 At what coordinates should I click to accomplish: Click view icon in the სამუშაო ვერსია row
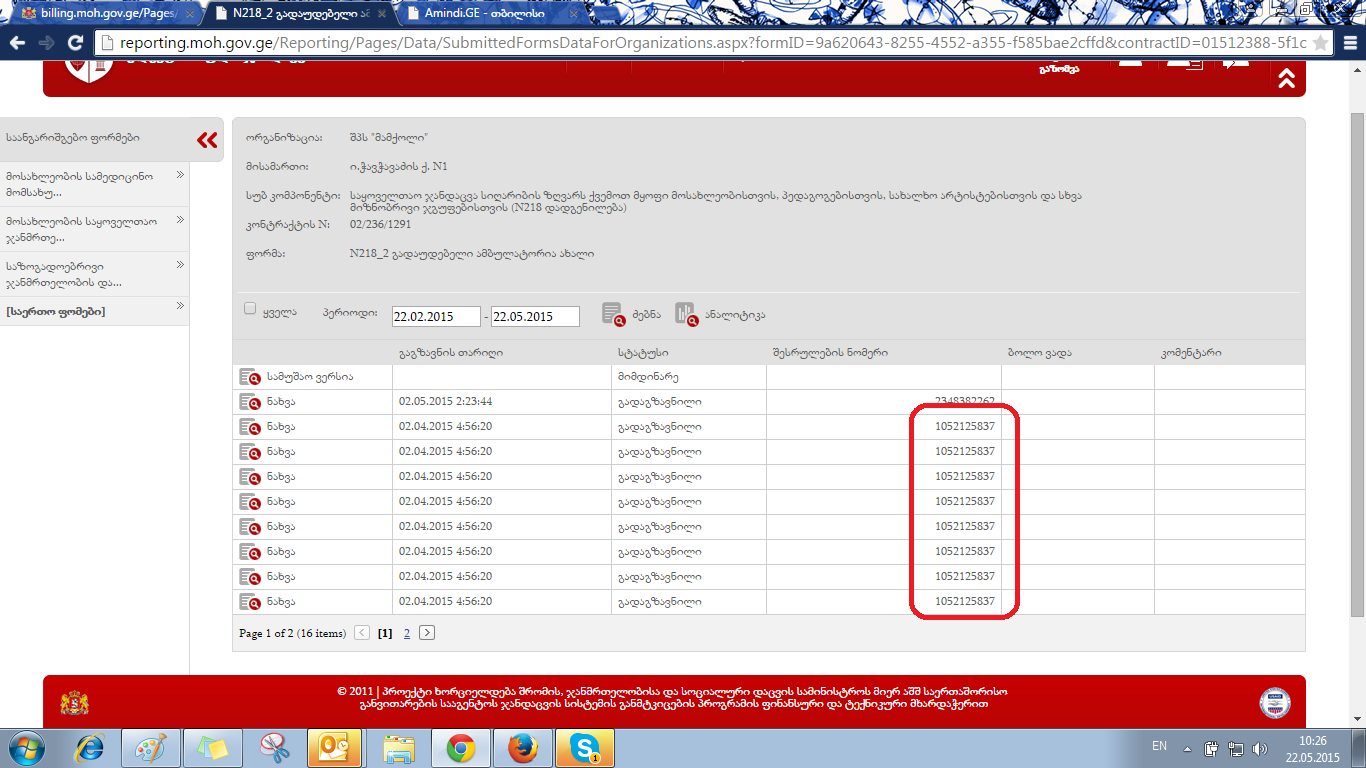point(249,377)
